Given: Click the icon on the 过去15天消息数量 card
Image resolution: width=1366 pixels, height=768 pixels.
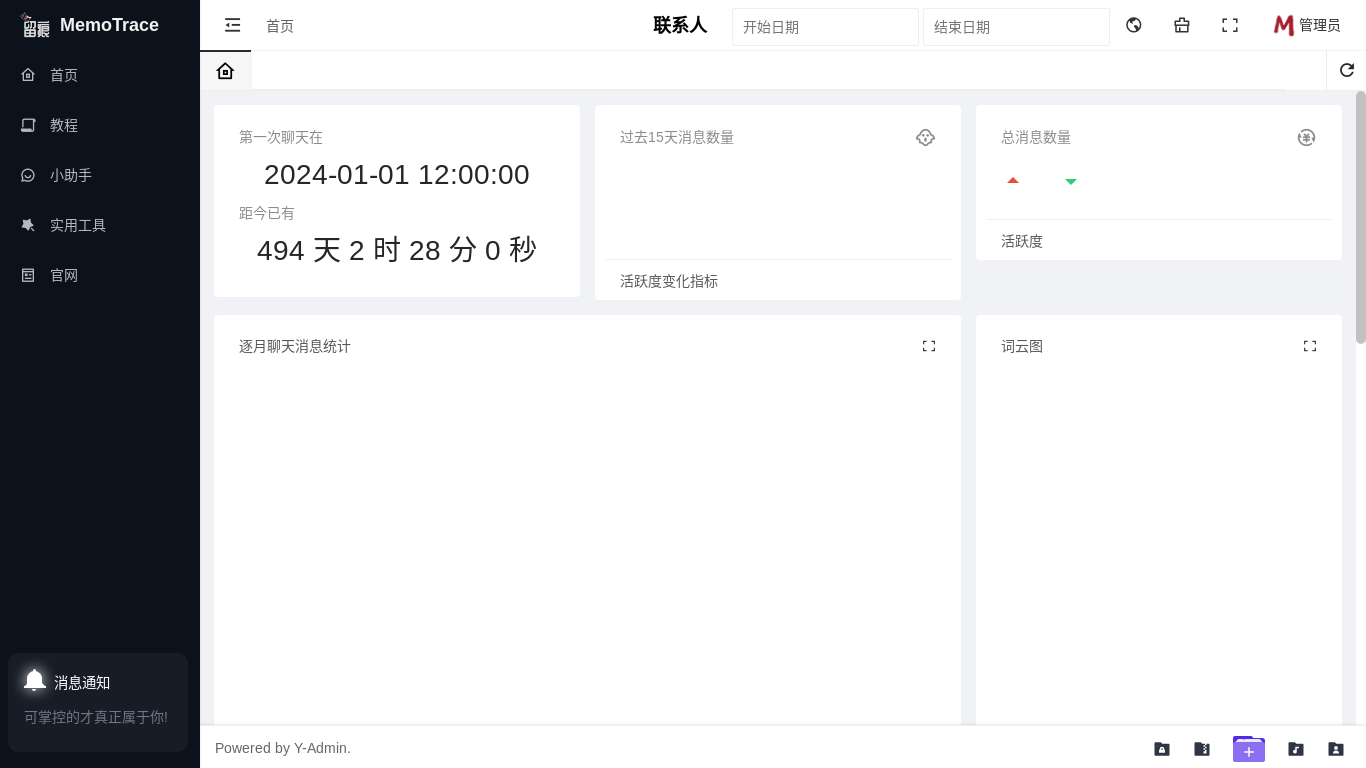Looking at the screenshot, I should pos(925,137).
